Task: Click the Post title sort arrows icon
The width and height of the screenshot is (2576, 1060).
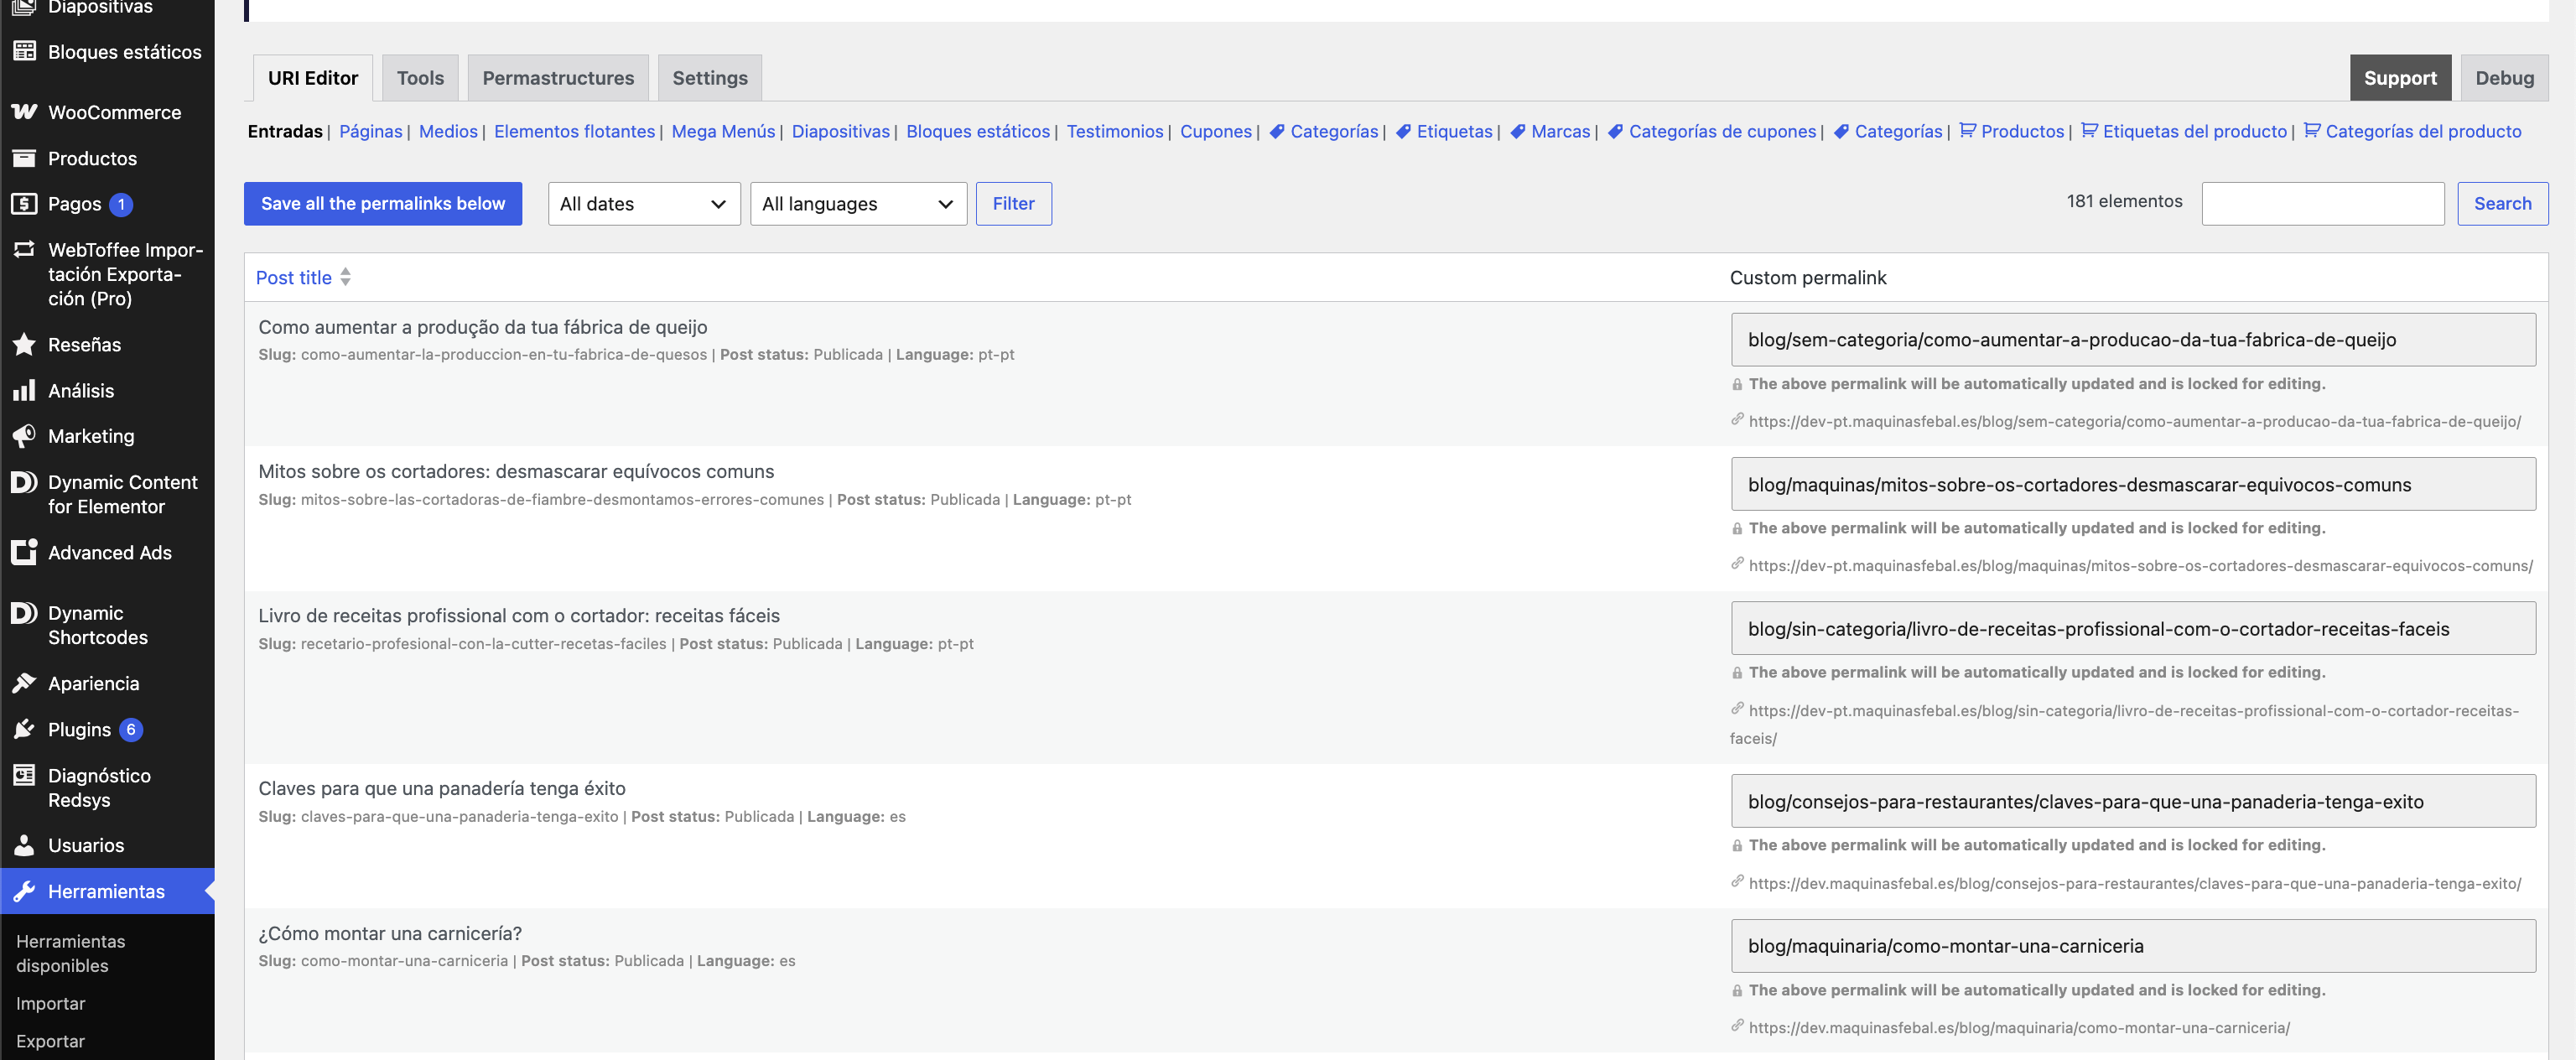Action: [x=345, y=277]
